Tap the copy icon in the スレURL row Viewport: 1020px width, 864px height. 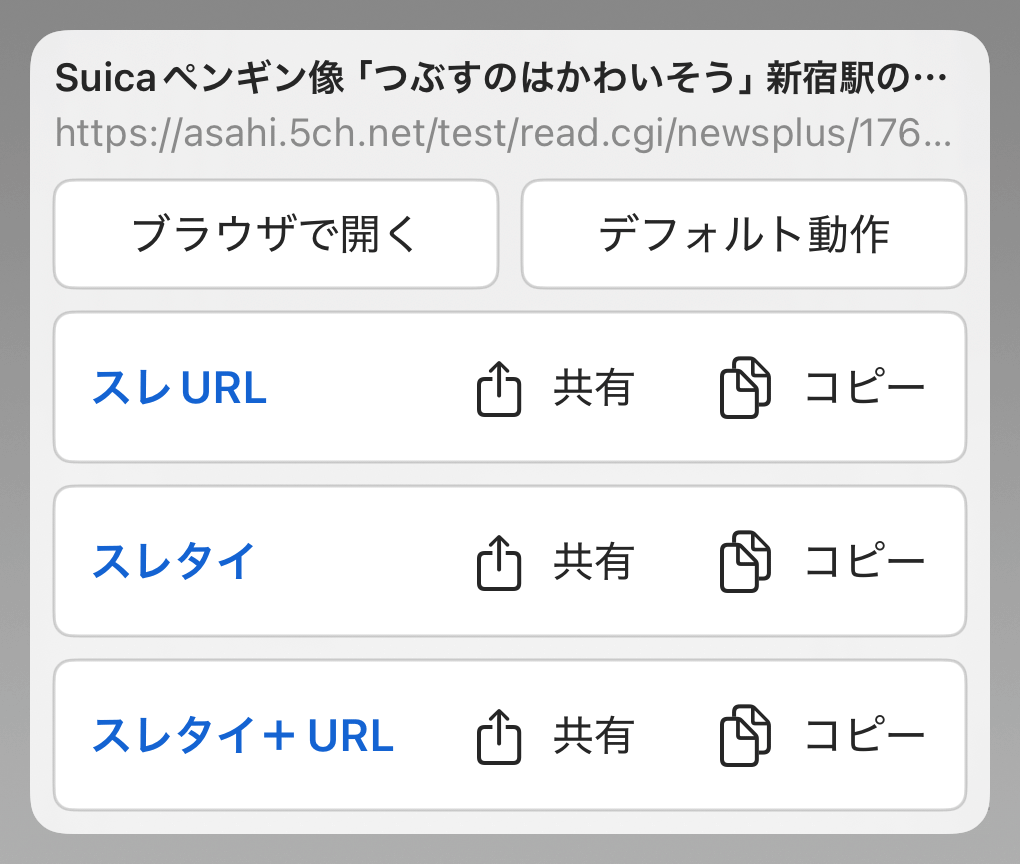pyautogui.click(x=745, y=389)
